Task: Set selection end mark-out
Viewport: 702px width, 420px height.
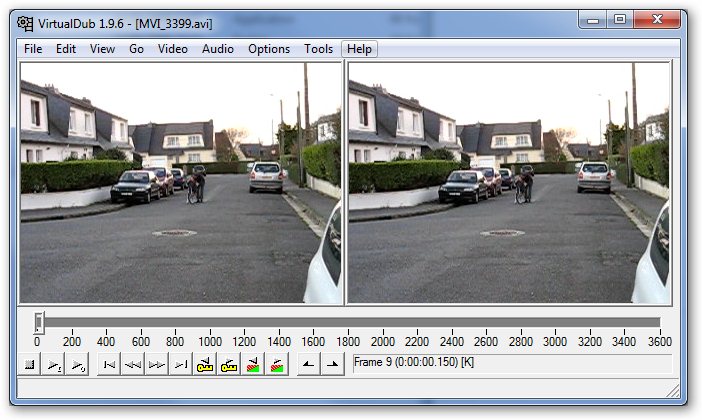Action: point(333,364)
